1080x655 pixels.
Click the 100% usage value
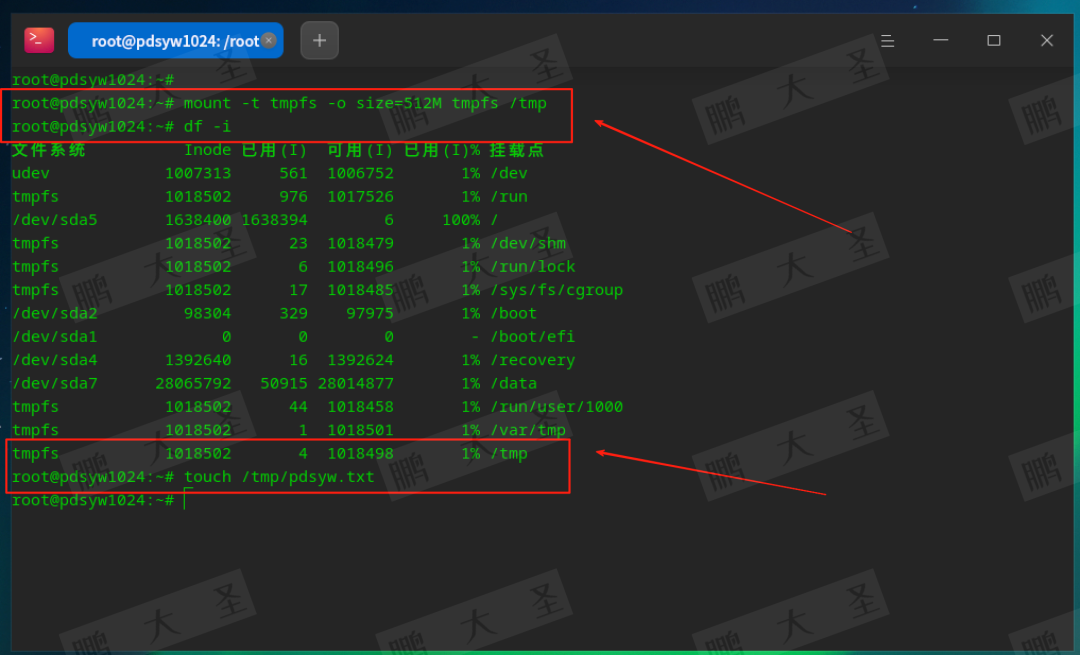[461, 220]
